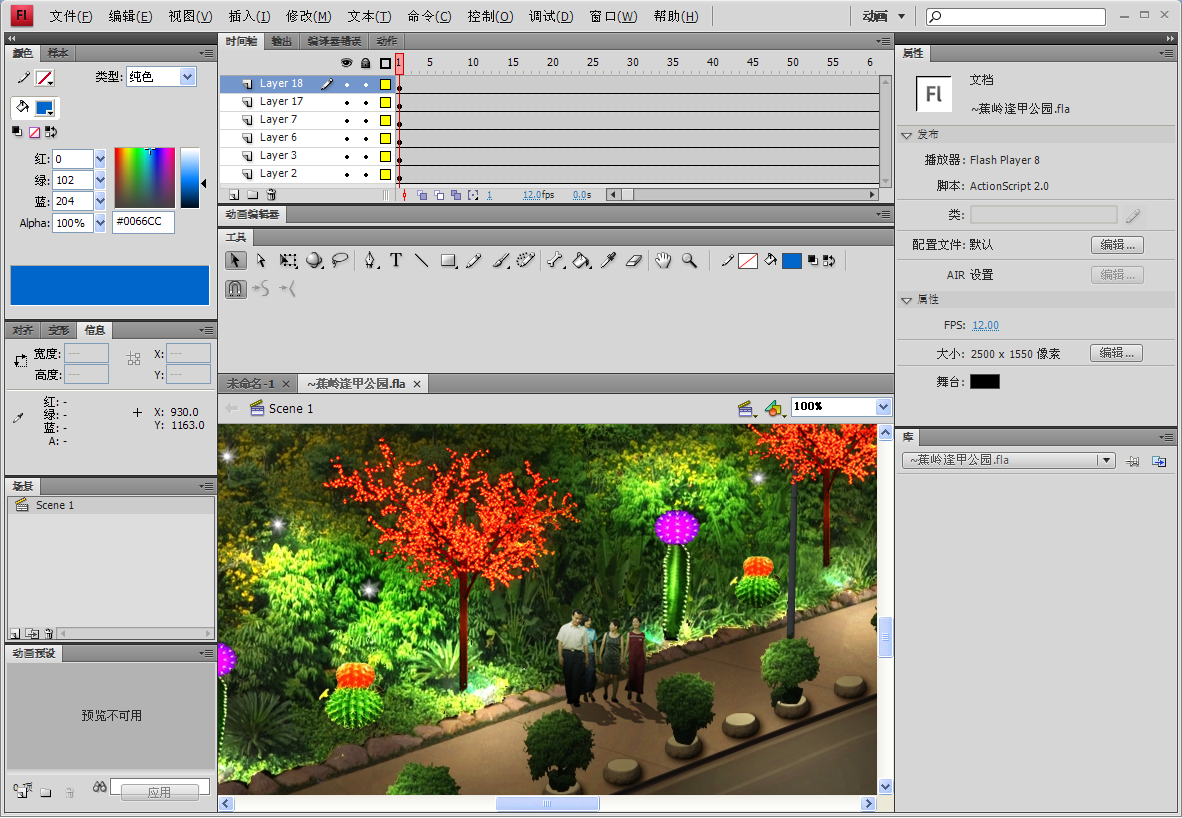Open the color type dropdown
Screen dimensions: 1182x818
click(188, 77)
